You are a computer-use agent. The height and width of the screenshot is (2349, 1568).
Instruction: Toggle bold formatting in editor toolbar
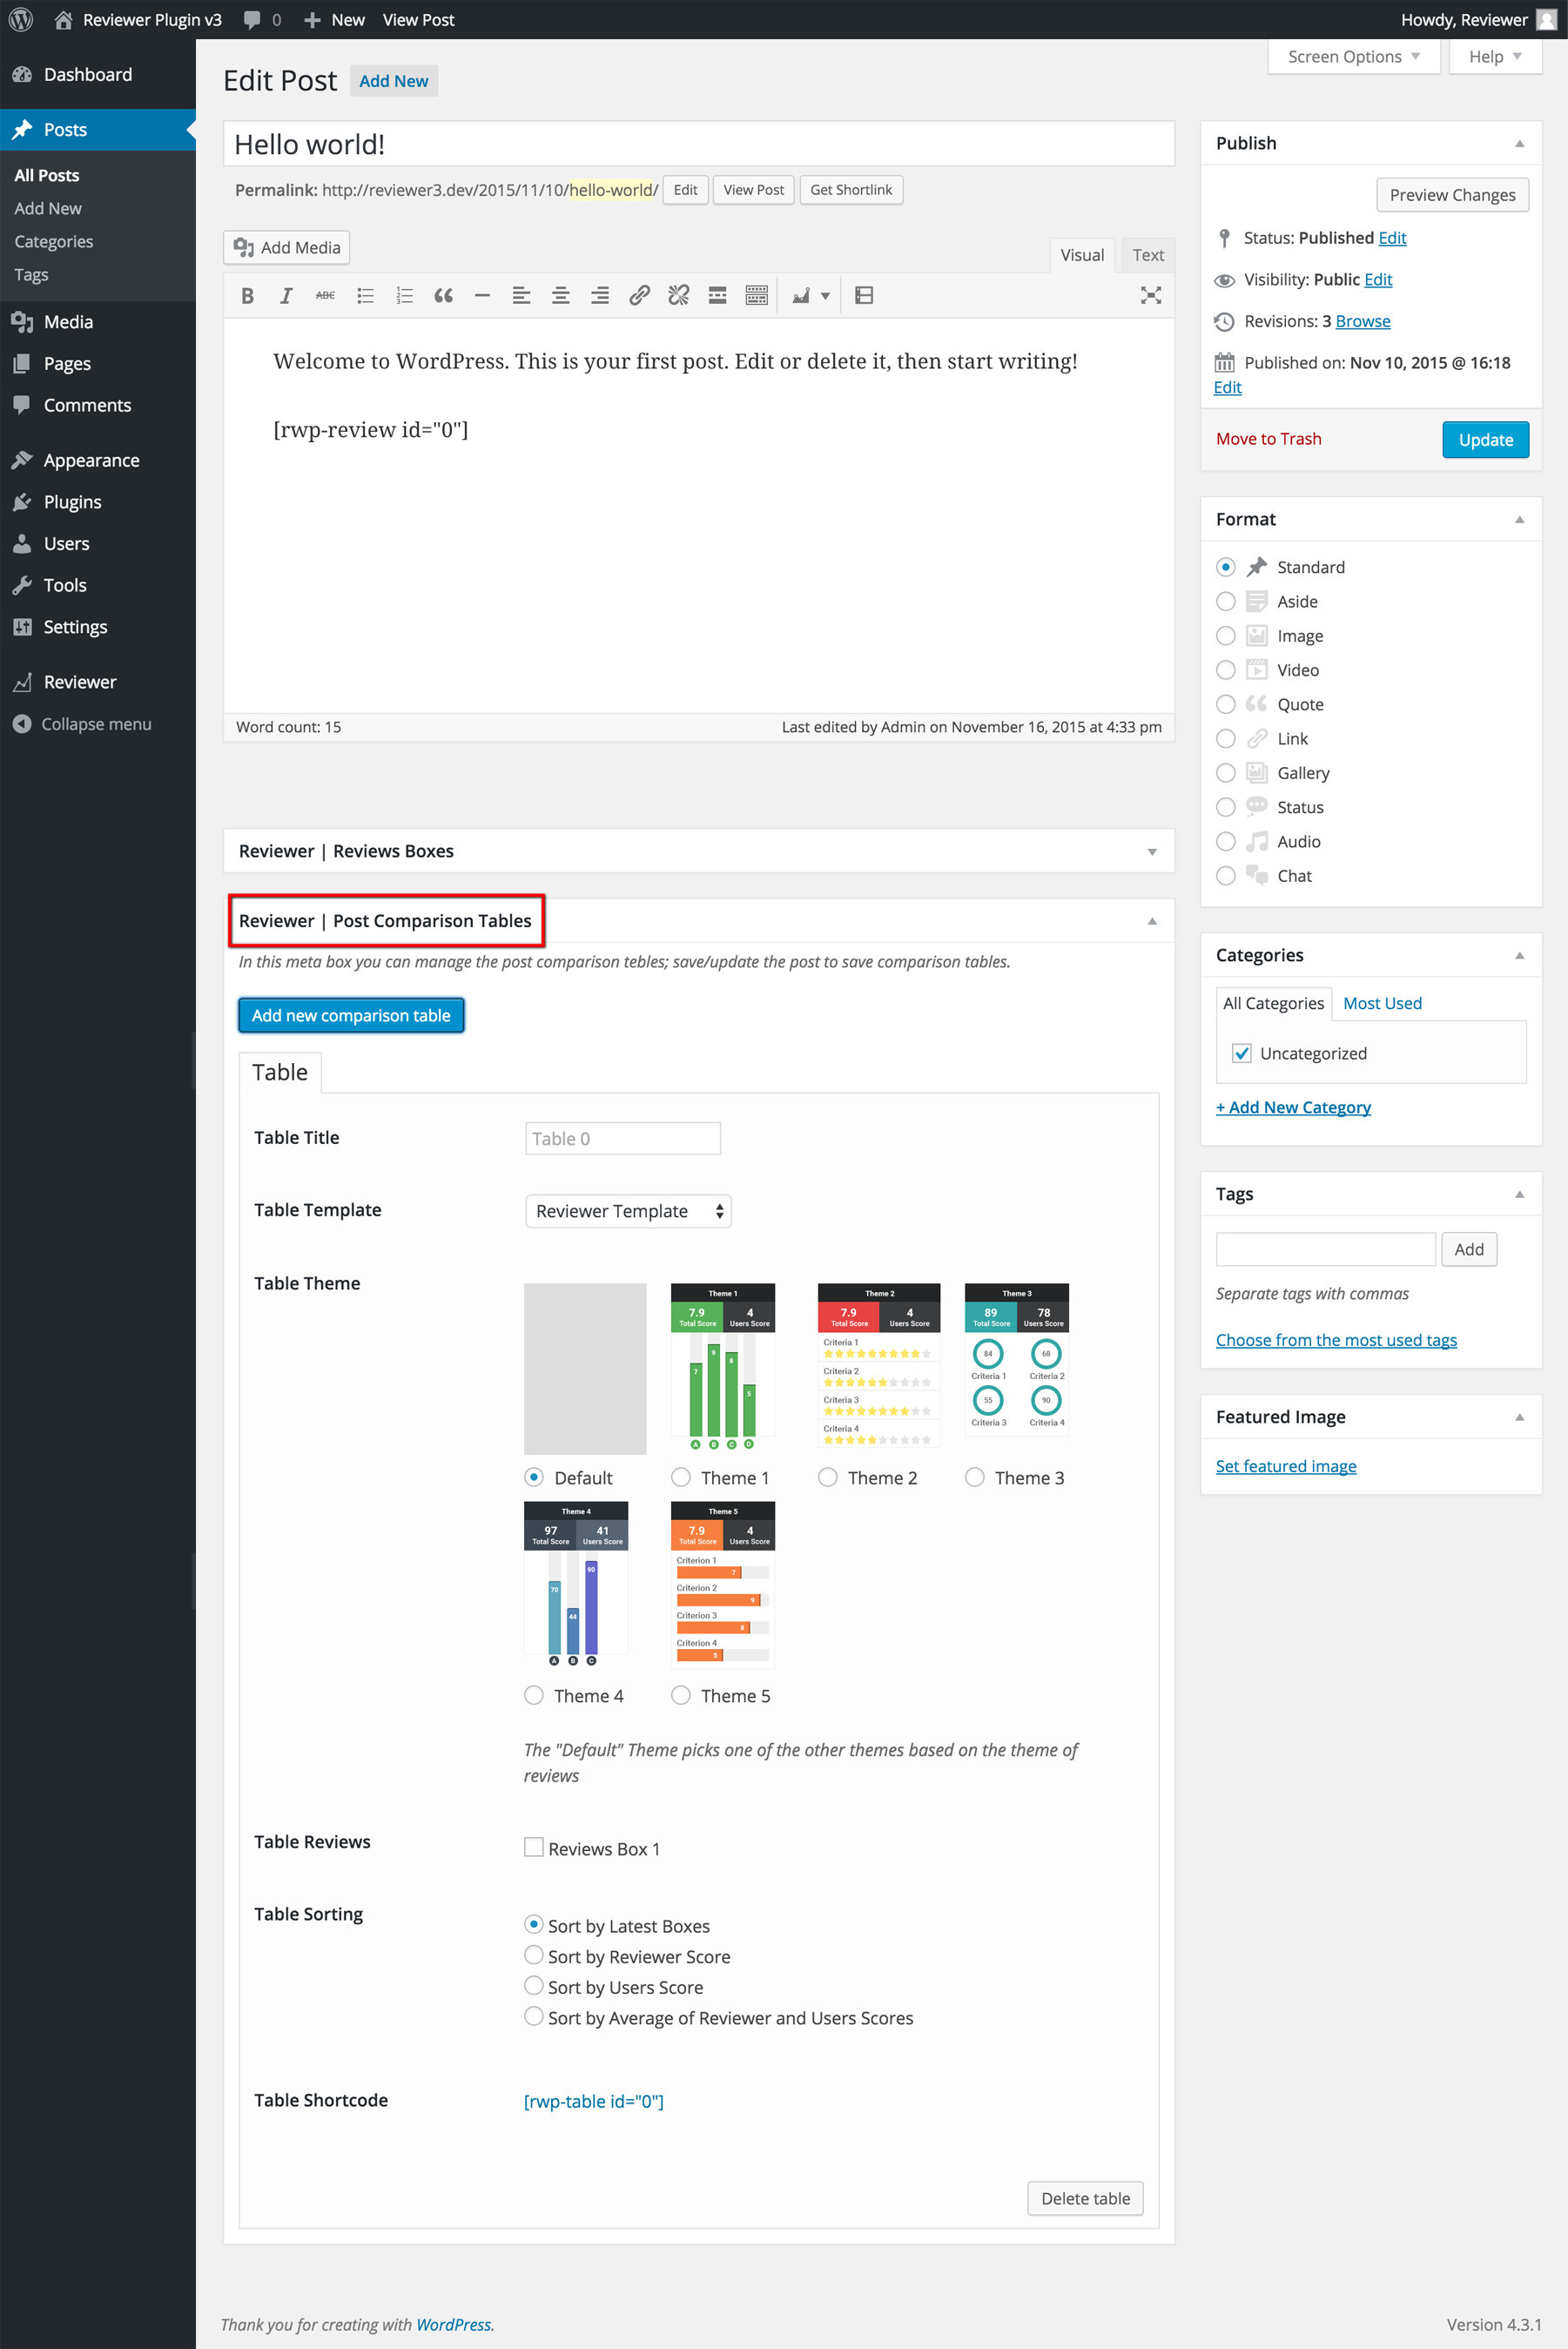point(247,295)
